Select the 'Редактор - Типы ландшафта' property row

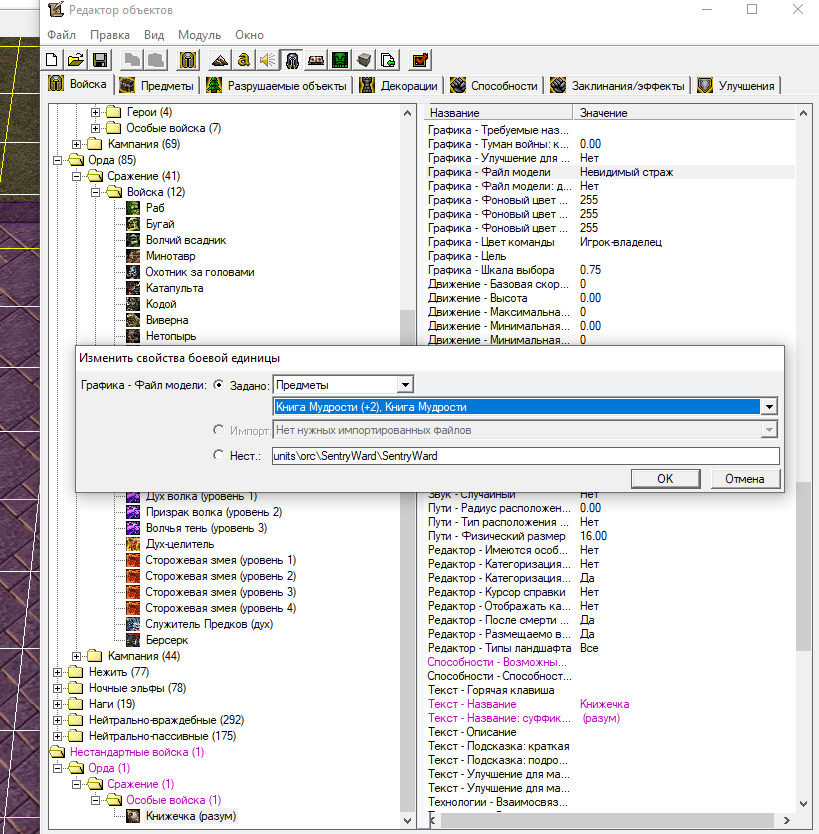click(x=611, y=648)
